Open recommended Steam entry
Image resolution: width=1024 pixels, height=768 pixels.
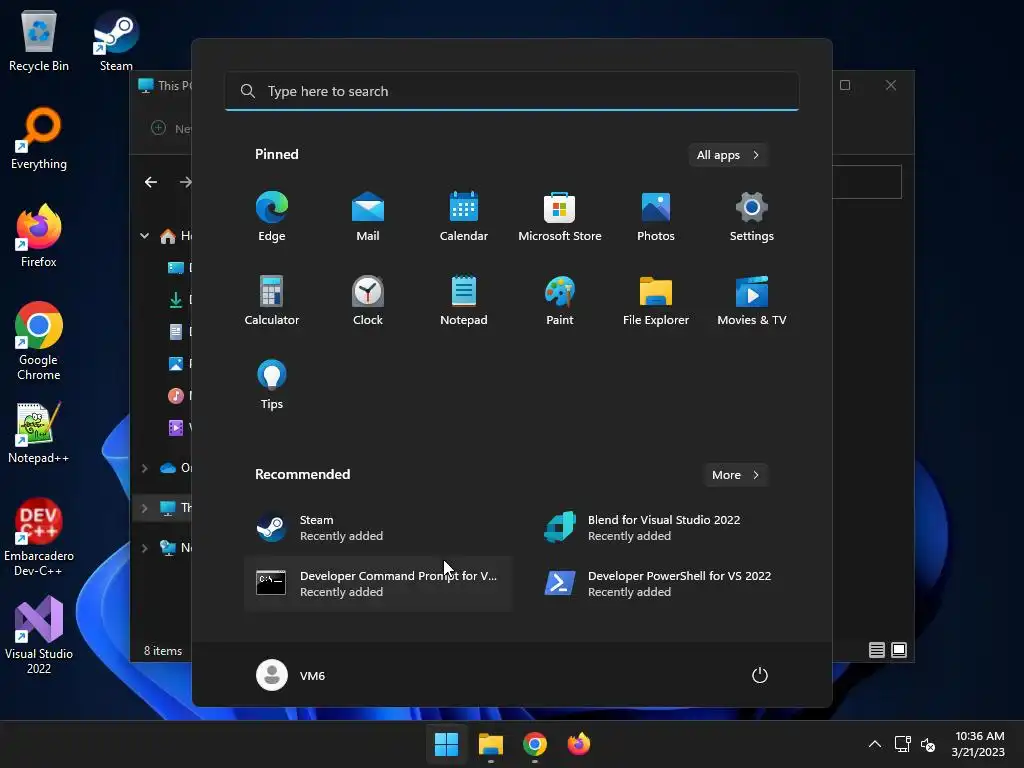coord(377,528)
